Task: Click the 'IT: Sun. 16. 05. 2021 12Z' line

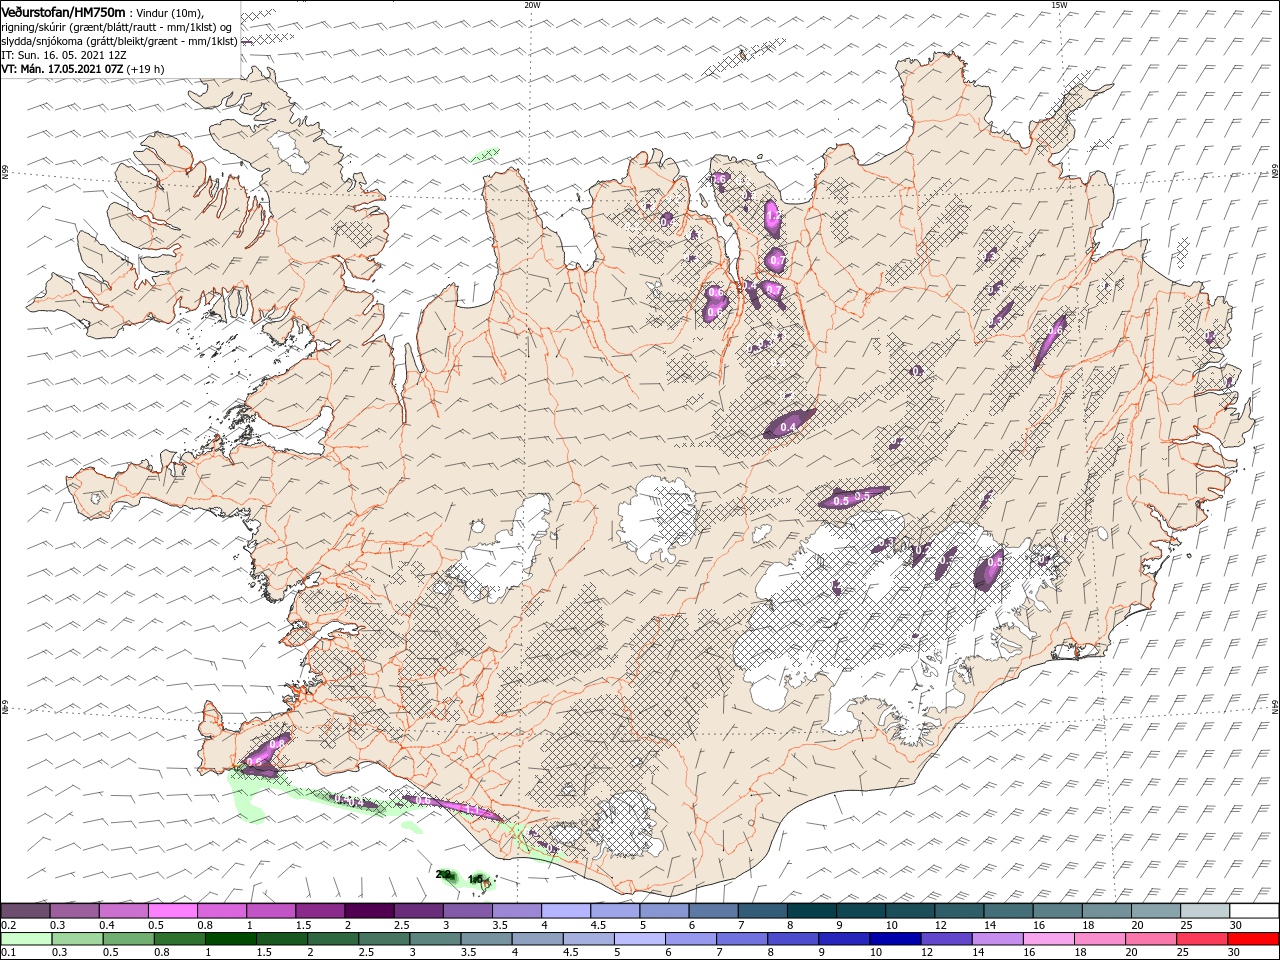Action: click(66, 55)
